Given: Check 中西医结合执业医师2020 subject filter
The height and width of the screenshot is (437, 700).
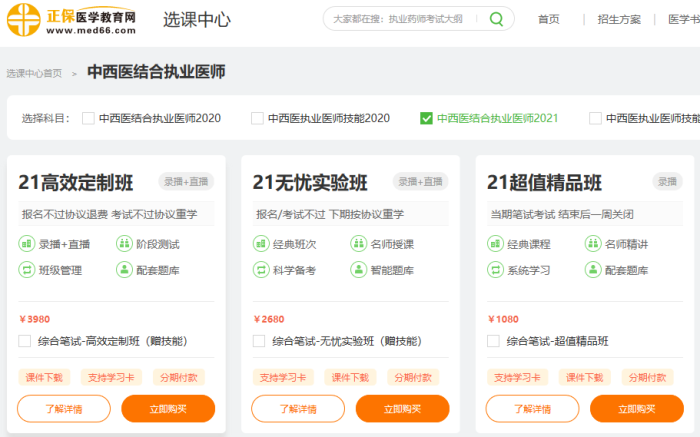Looking at the screenshot, I should pyautogui.click(x=88, y=118).
